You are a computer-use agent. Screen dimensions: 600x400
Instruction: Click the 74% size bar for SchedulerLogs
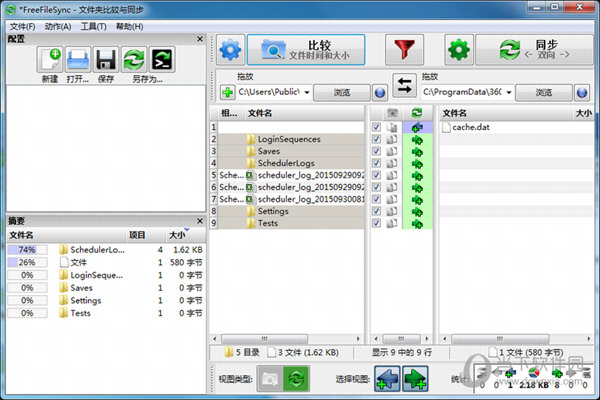coord(27,250)
